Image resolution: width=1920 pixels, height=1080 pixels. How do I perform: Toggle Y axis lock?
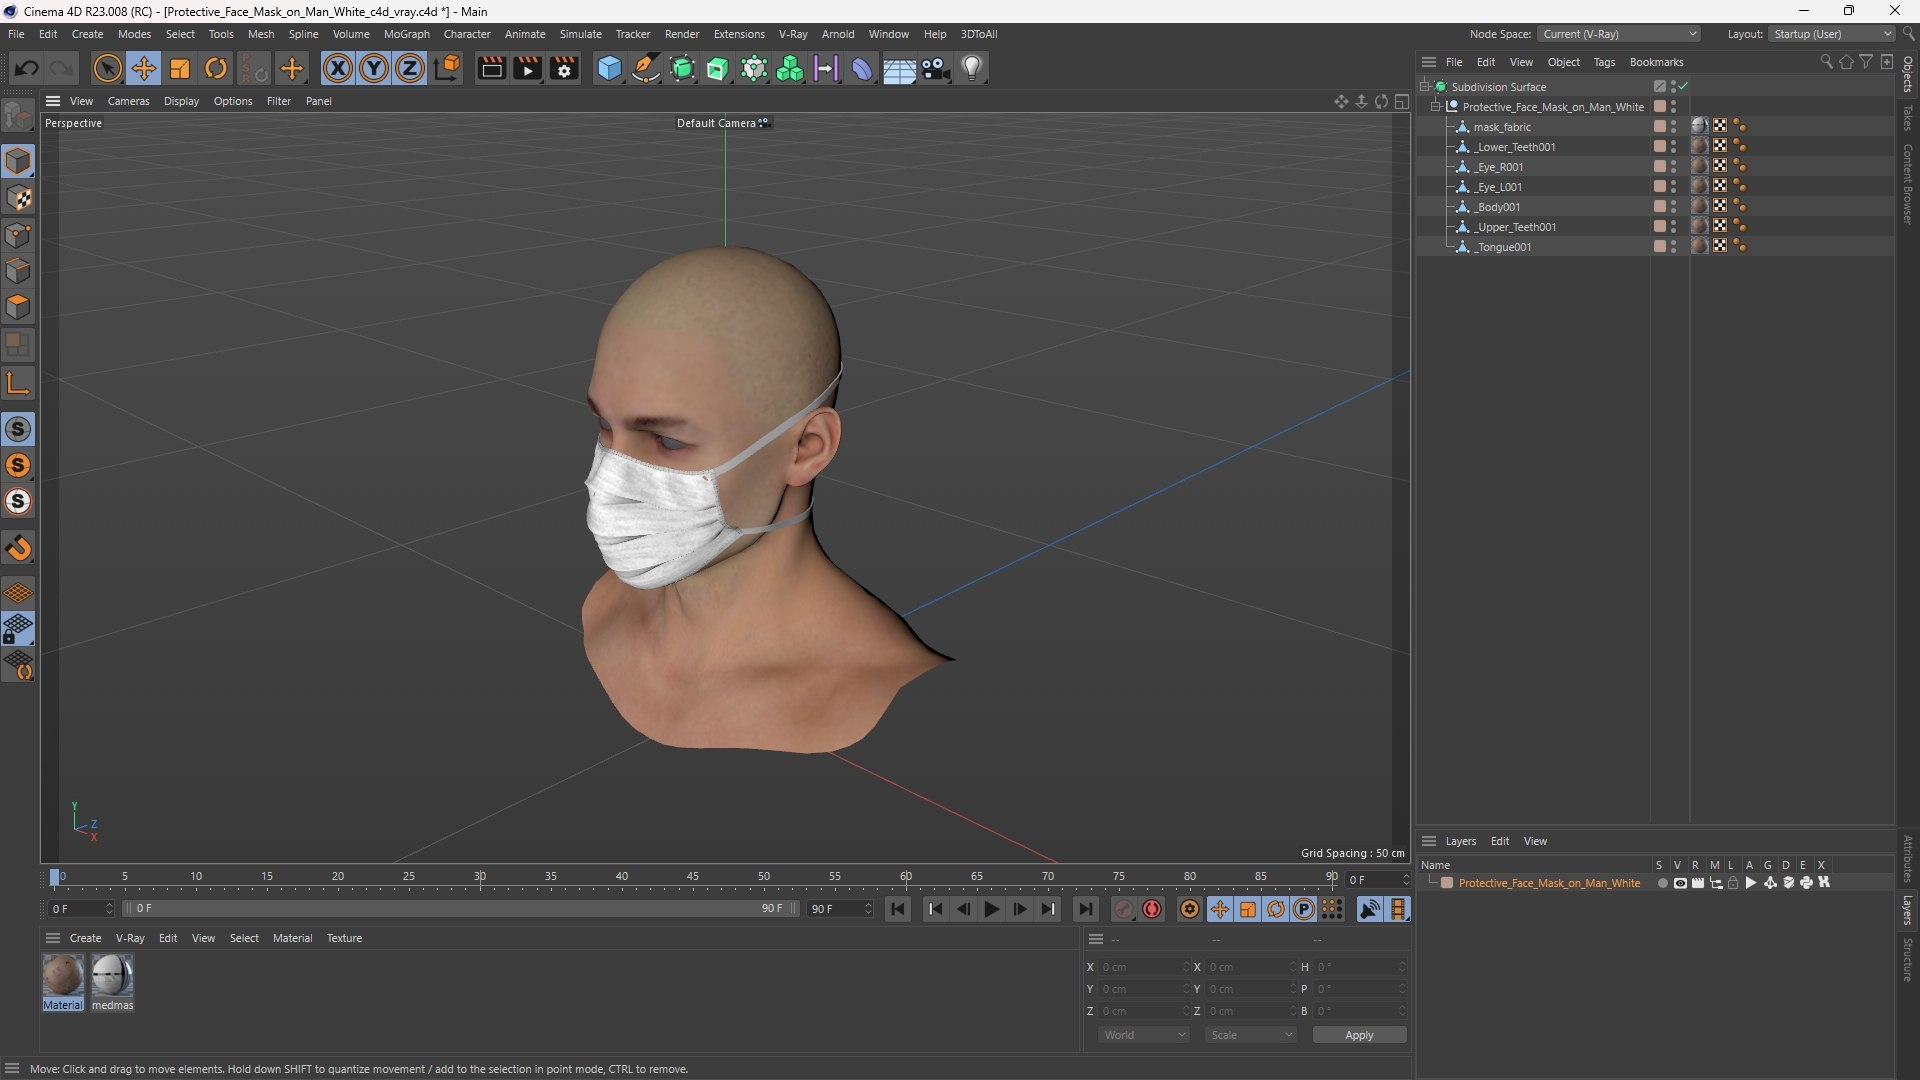(374, 68)
